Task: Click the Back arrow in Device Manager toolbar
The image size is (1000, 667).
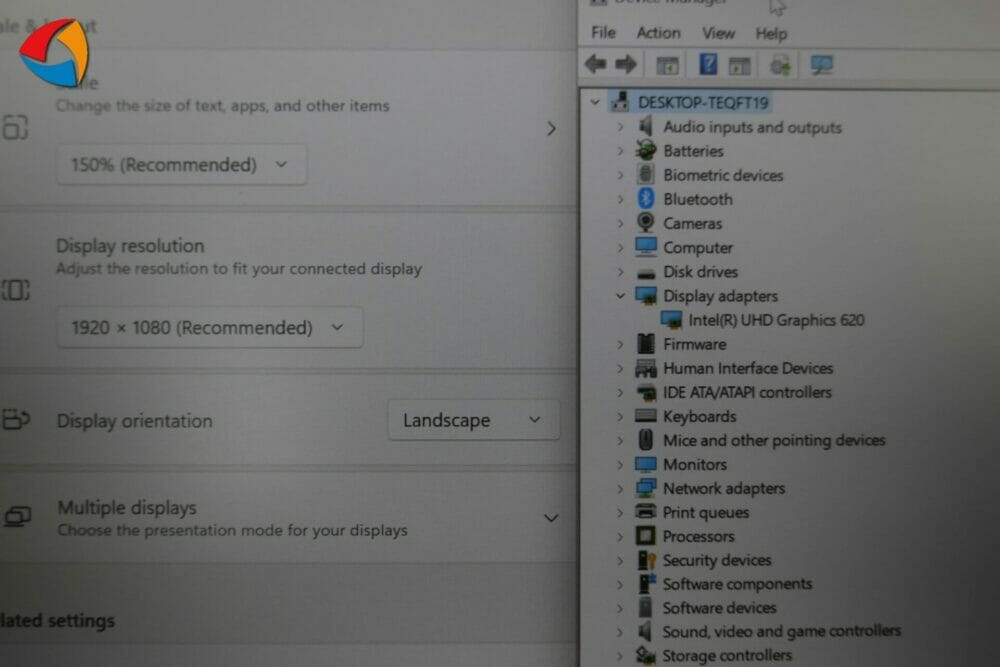Action: click(x=595, y=64)
